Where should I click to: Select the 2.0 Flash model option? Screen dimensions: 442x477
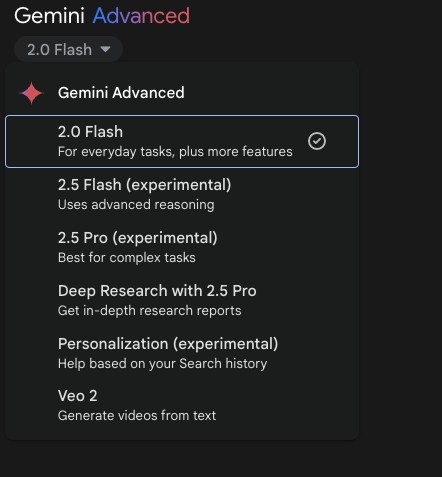[x=182, y=141]
